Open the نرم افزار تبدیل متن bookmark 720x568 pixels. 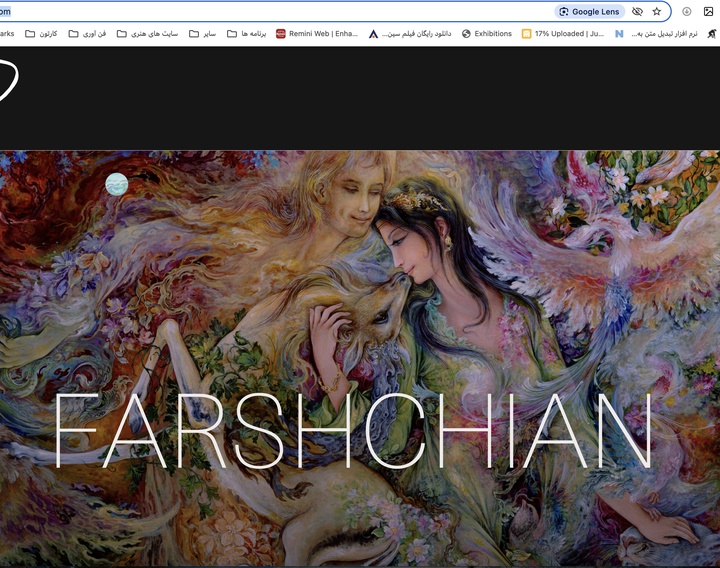tap(656, 34)
